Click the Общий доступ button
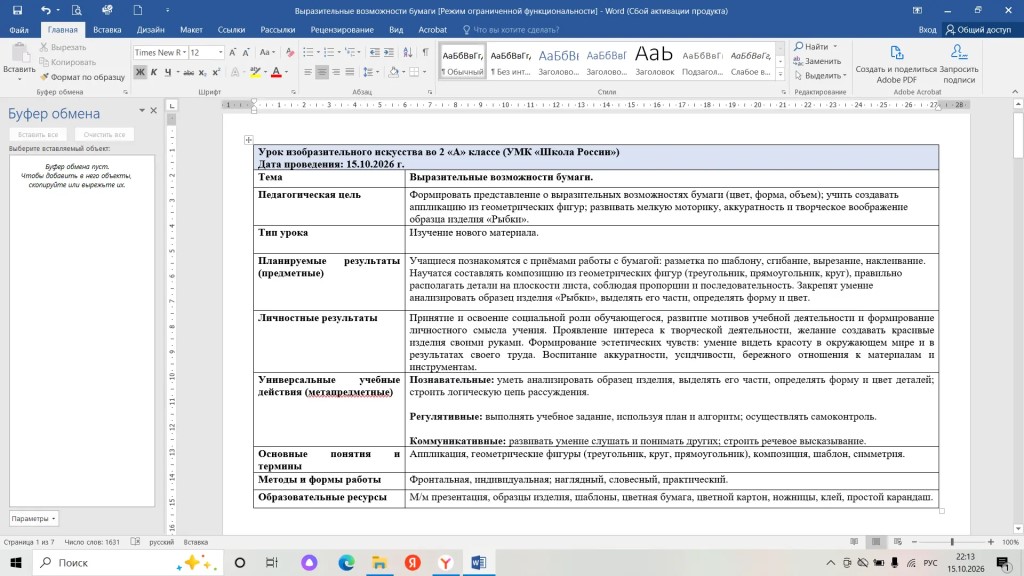The image size is (1024, 576). tap(978, 29)
